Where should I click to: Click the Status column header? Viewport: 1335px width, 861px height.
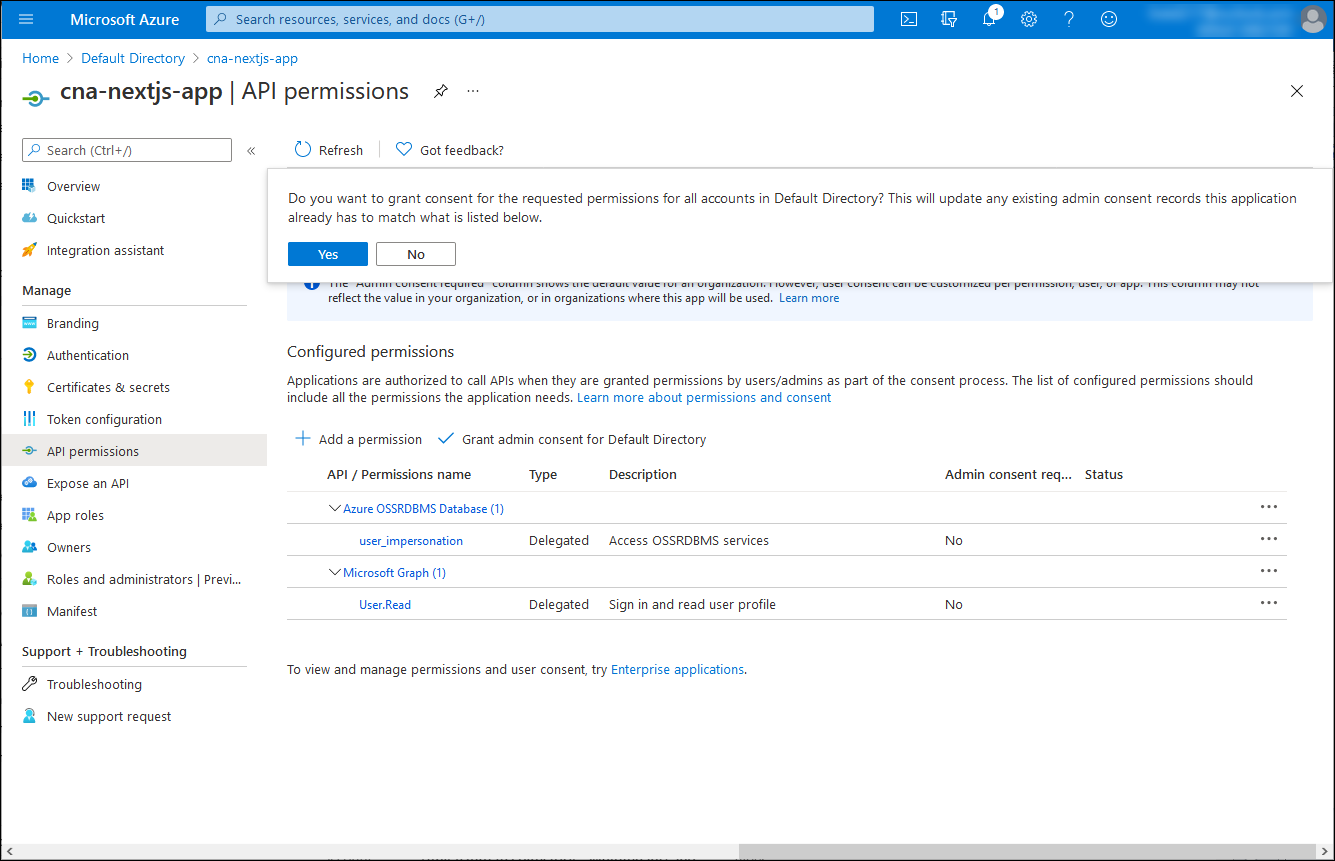pos(1104,474)
